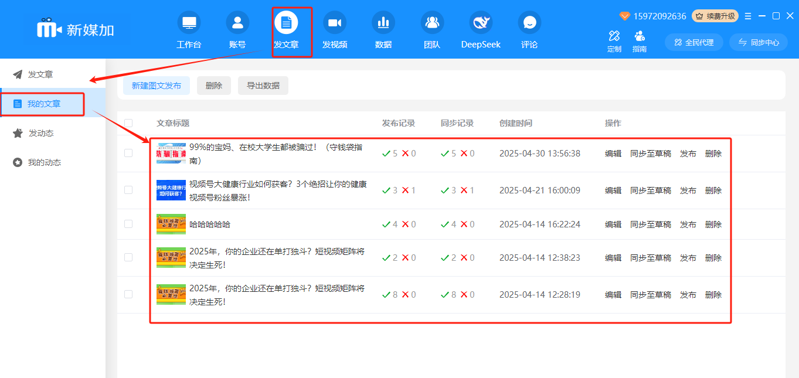Image resolution: width=799 pixels, height=378 pixels.
Task: Click 编辑 for the 视频号大健康行业 article
Action: tap(613, 191)
